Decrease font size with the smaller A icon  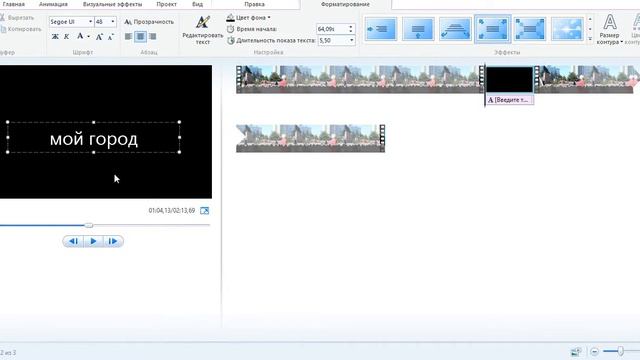(111, 37)
